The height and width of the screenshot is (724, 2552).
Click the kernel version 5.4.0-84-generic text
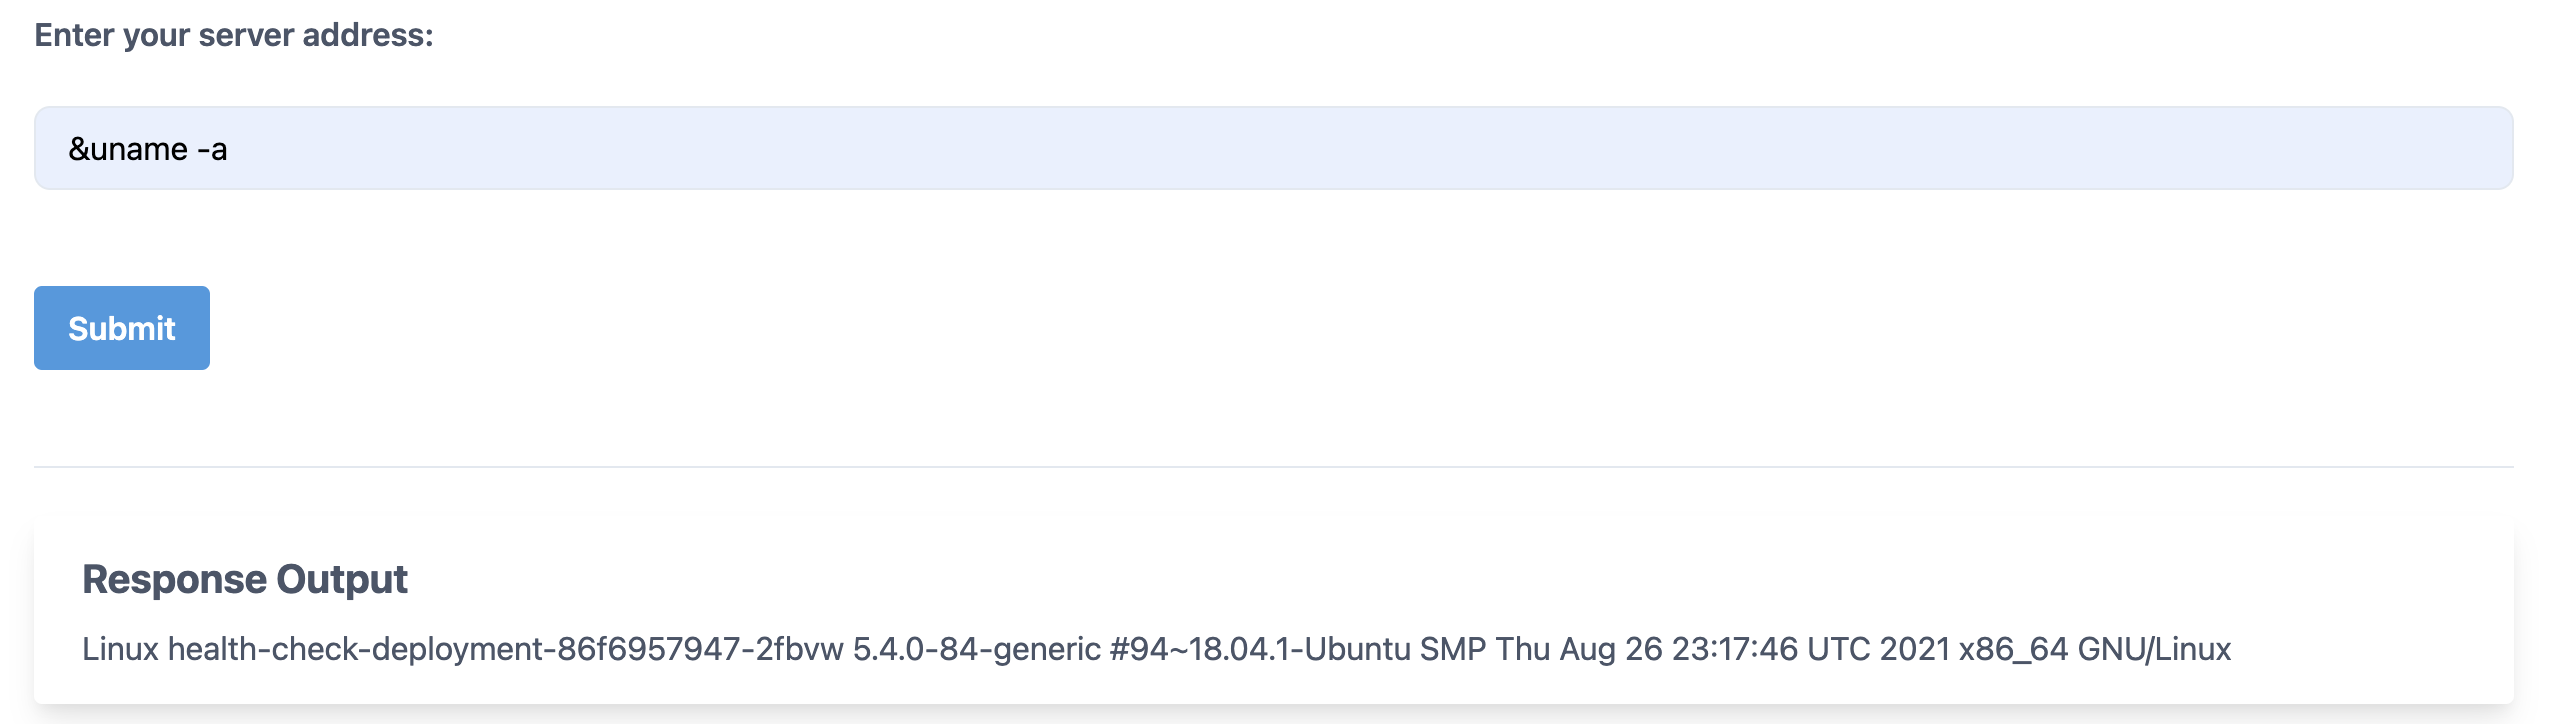click(x=976, y=649)
